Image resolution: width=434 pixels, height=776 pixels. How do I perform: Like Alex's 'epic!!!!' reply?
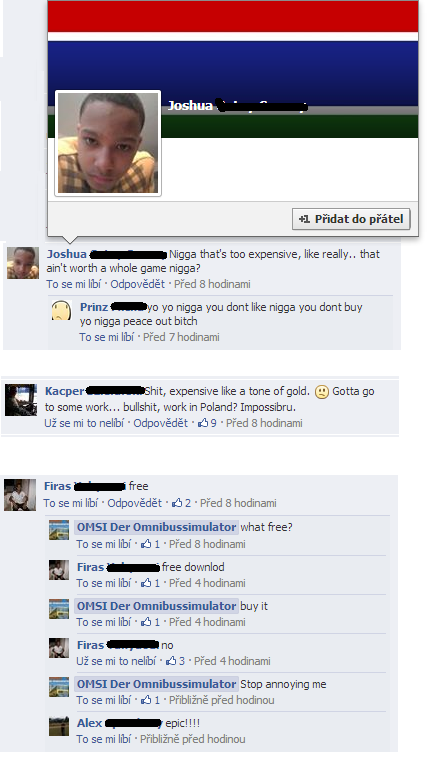tap(103, 739)
